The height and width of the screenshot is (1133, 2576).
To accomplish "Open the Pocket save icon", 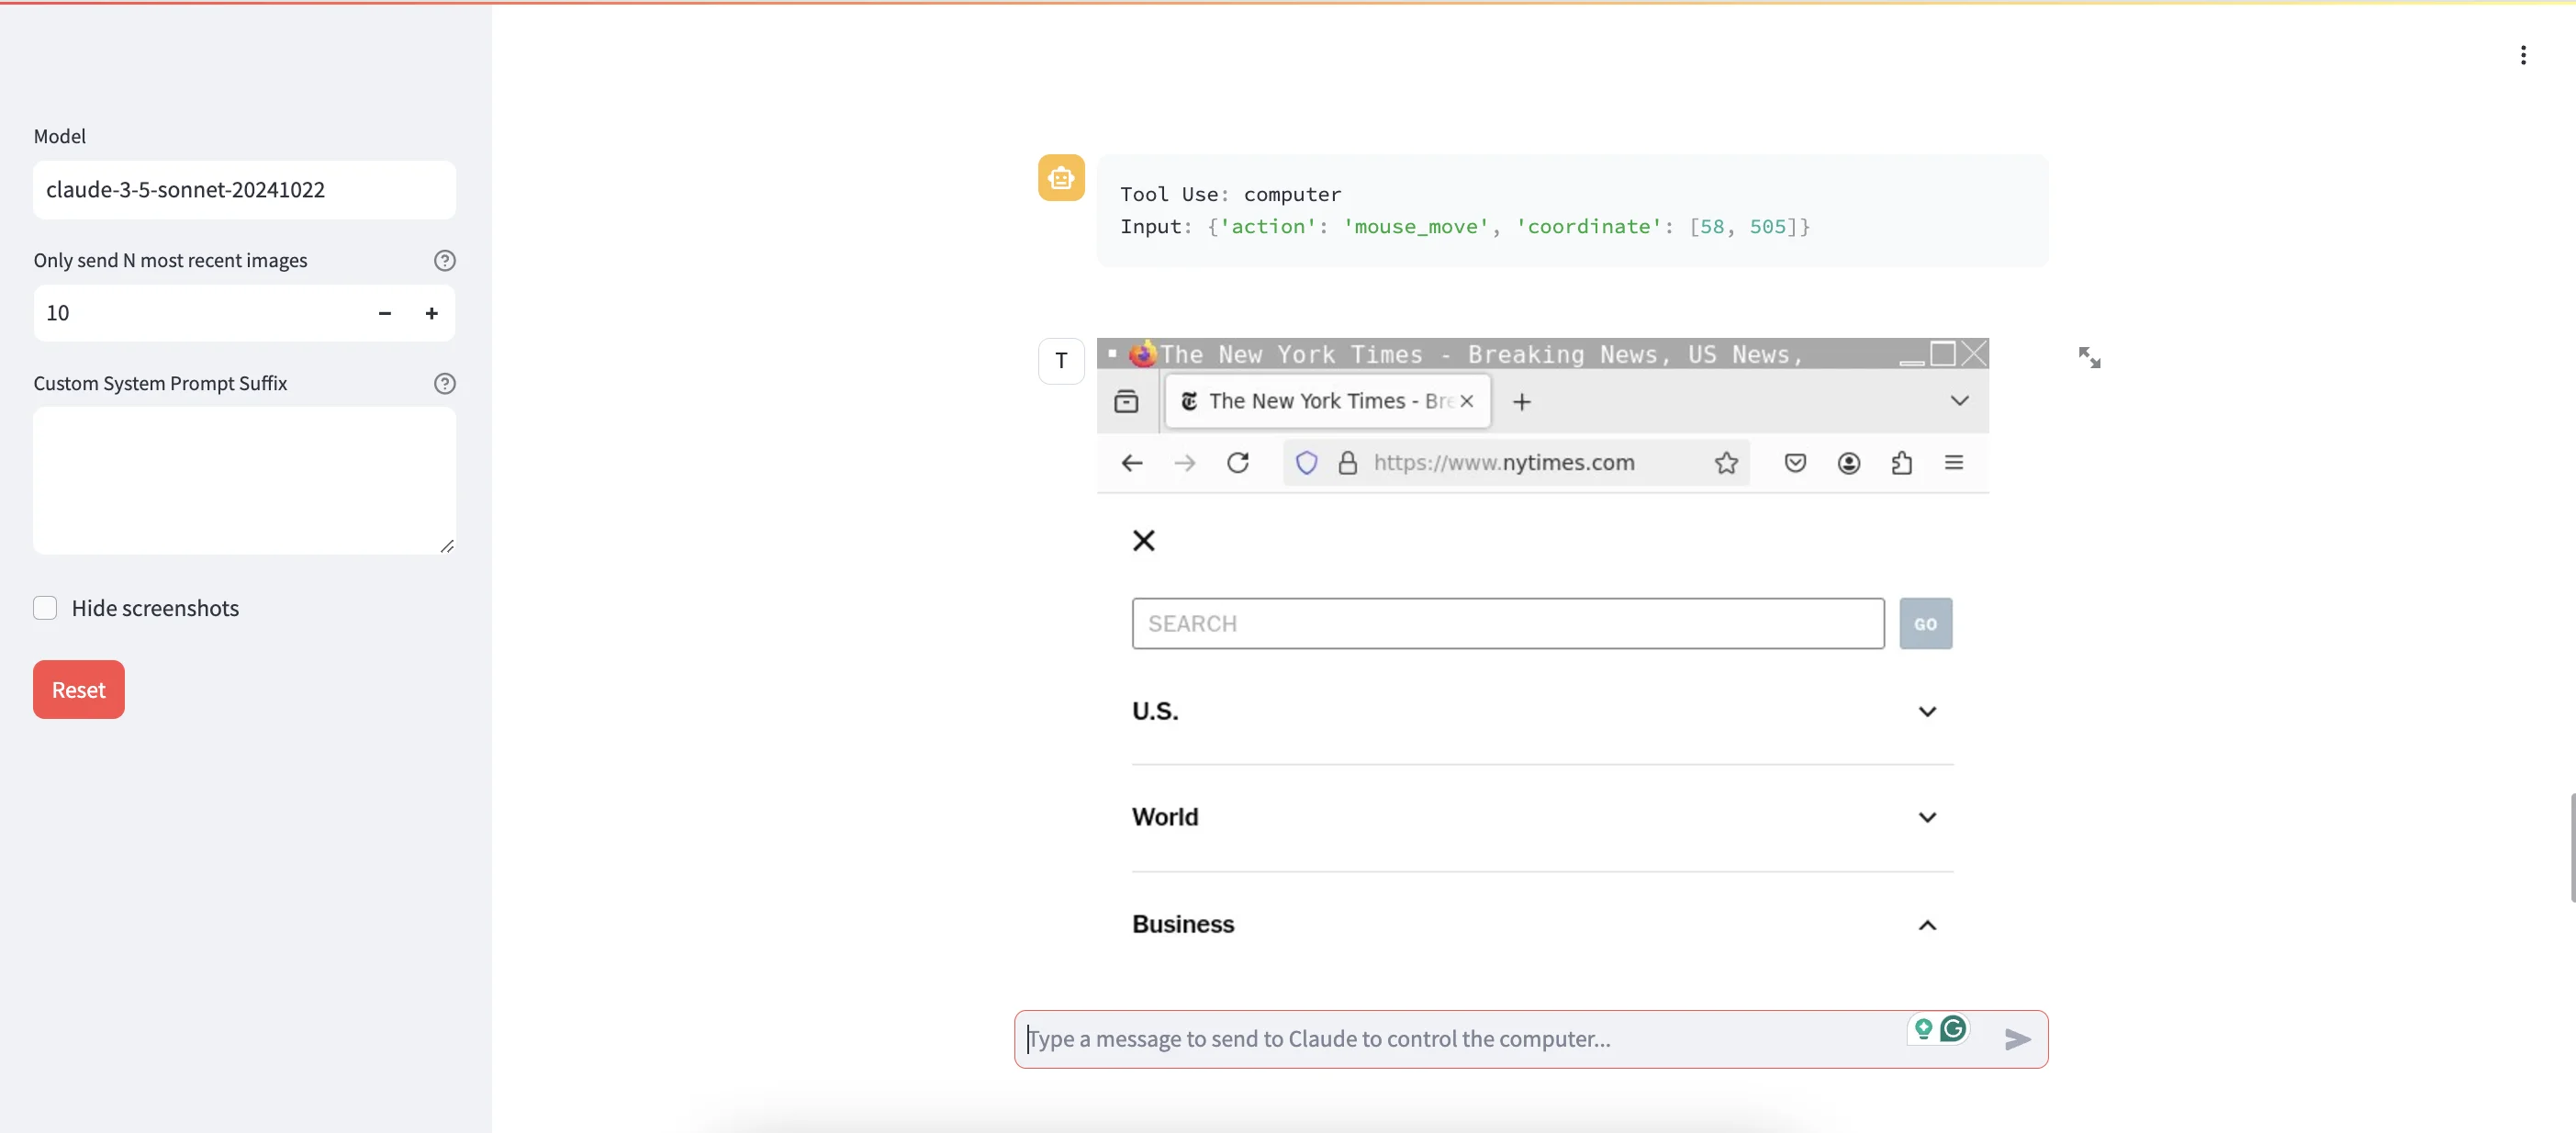I will click(1795, 463).
